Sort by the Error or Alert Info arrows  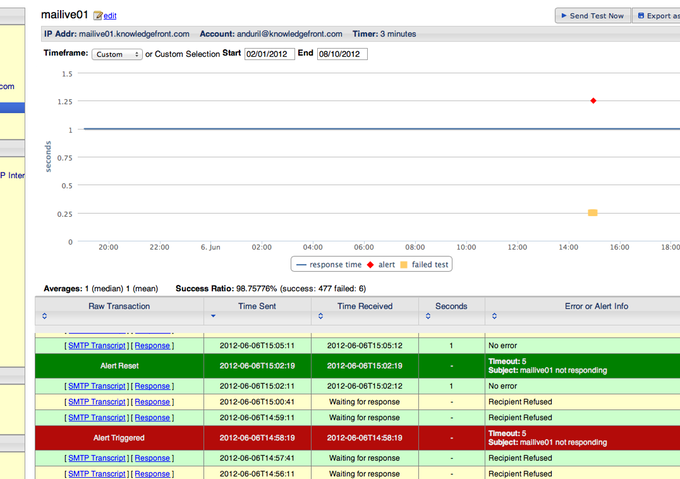tap(494, 316)
